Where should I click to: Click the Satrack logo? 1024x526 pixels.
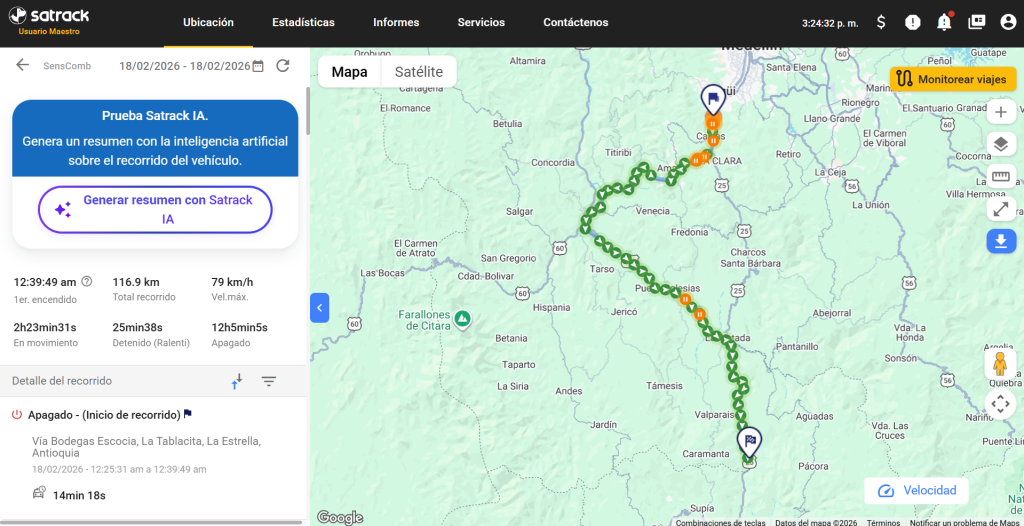tap(49, 15)
